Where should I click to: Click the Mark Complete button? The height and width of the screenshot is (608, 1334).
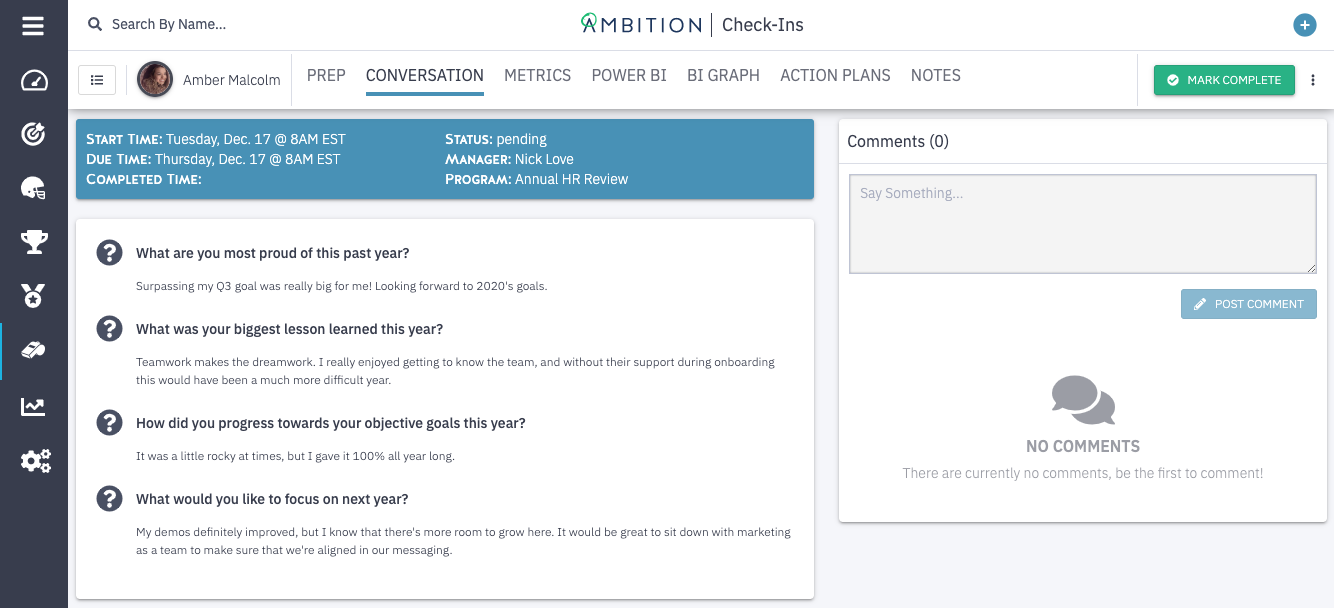click(x=1224, y=80)
